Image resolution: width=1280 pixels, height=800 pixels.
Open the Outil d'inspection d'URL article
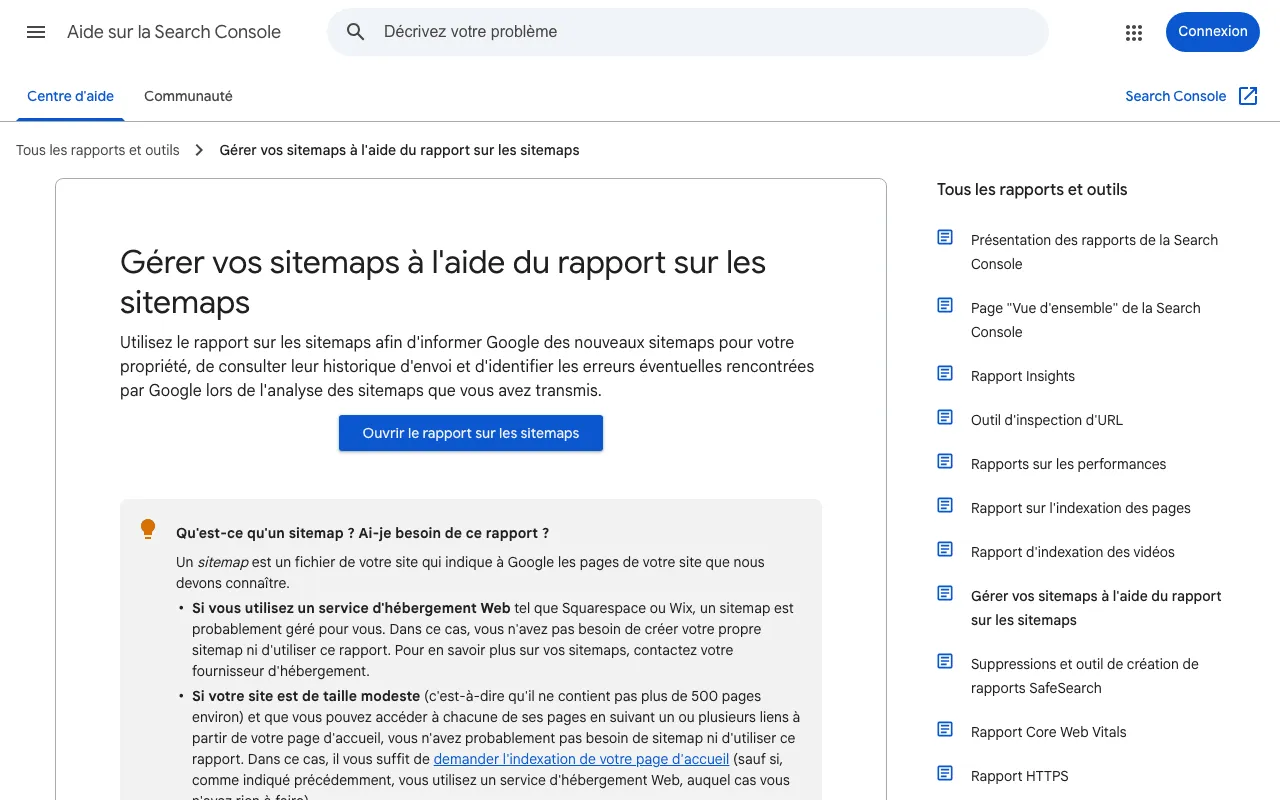click(x=1047, y=420)
